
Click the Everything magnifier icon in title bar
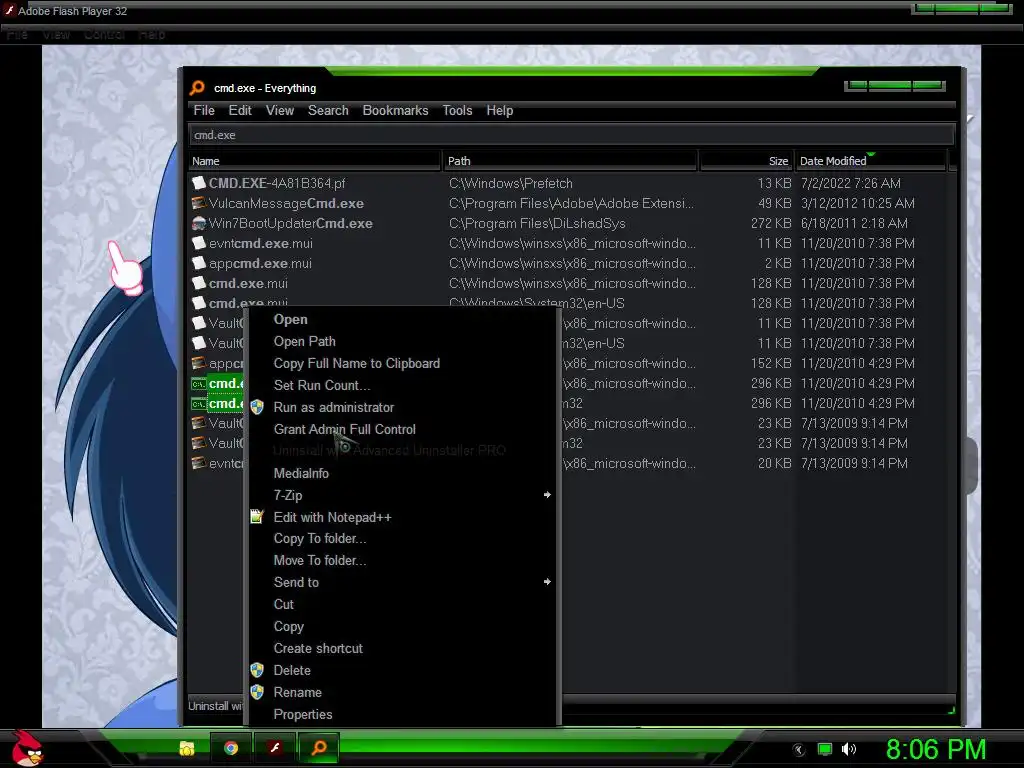197,88
